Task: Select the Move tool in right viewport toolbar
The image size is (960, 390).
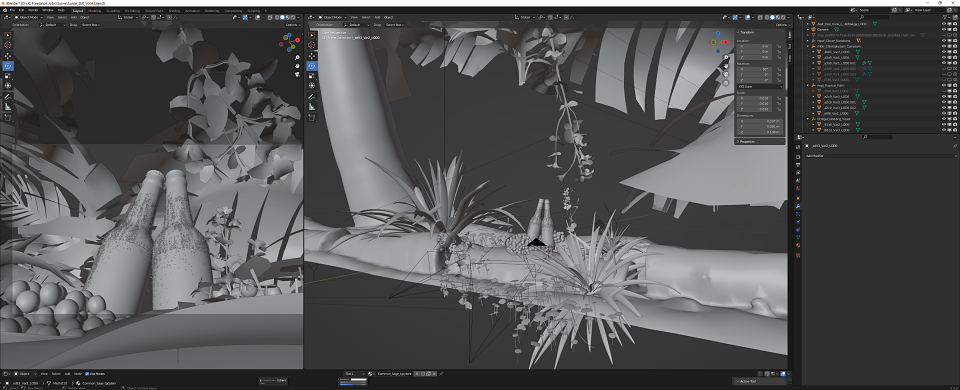Action: pos(312,56)
